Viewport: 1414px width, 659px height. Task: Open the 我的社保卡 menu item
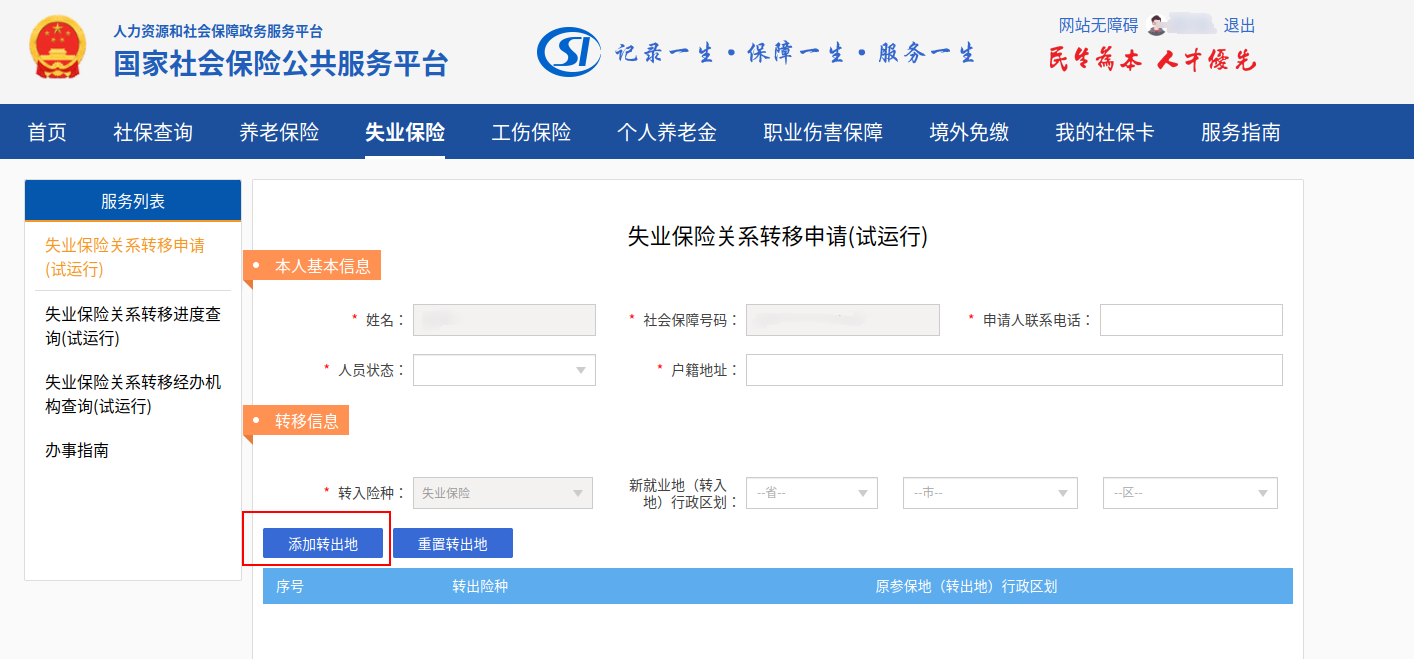pos(1105,132)
